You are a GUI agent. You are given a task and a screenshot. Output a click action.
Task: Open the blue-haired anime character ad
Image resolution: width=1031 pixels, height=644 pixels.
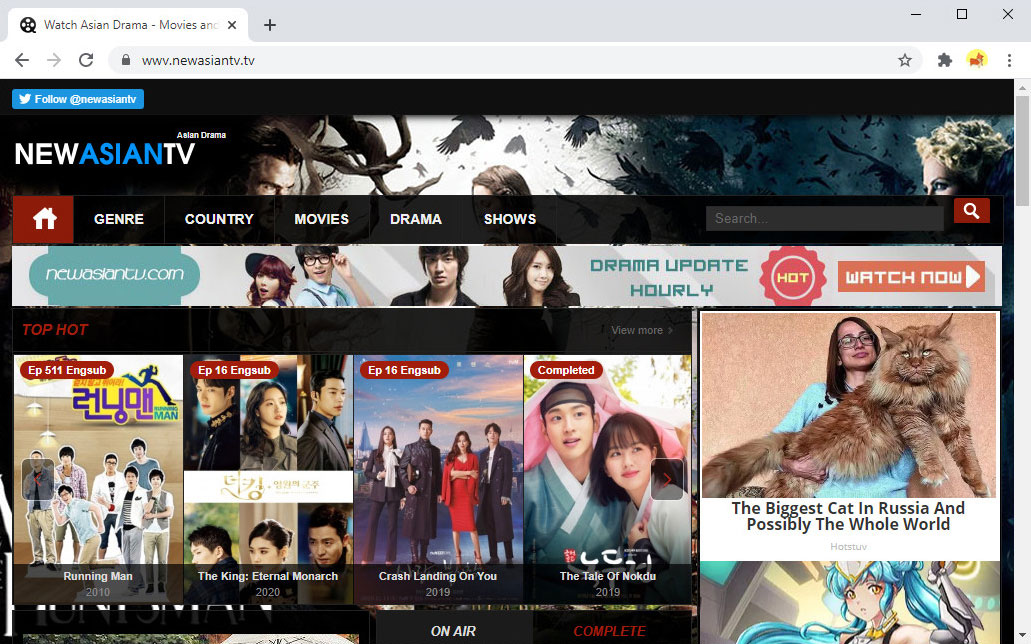[x=849, y=603]
